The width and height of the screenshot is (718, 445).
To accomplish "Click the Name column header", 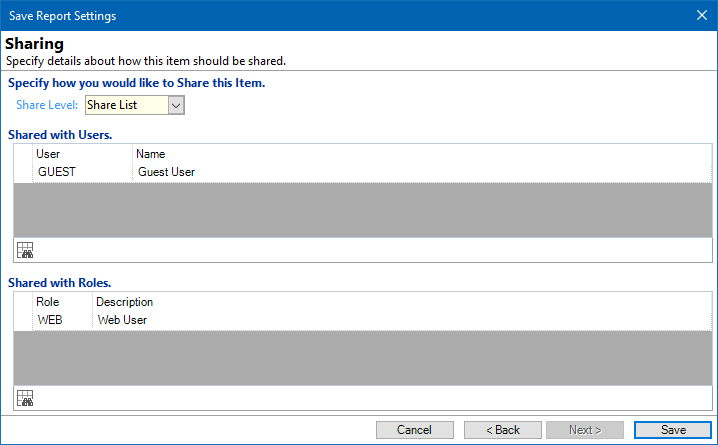I will click(x=422, y=154).
